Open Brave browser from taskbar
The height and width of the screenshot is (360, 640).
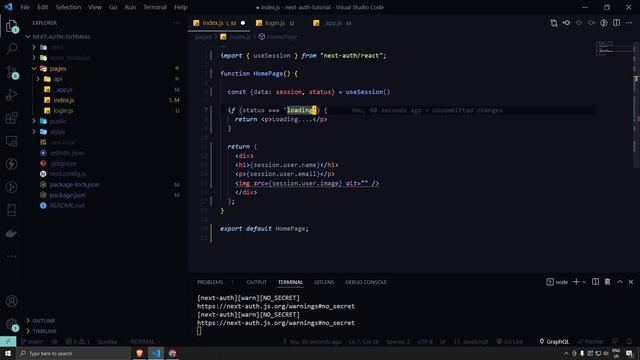tap(140, 353)
